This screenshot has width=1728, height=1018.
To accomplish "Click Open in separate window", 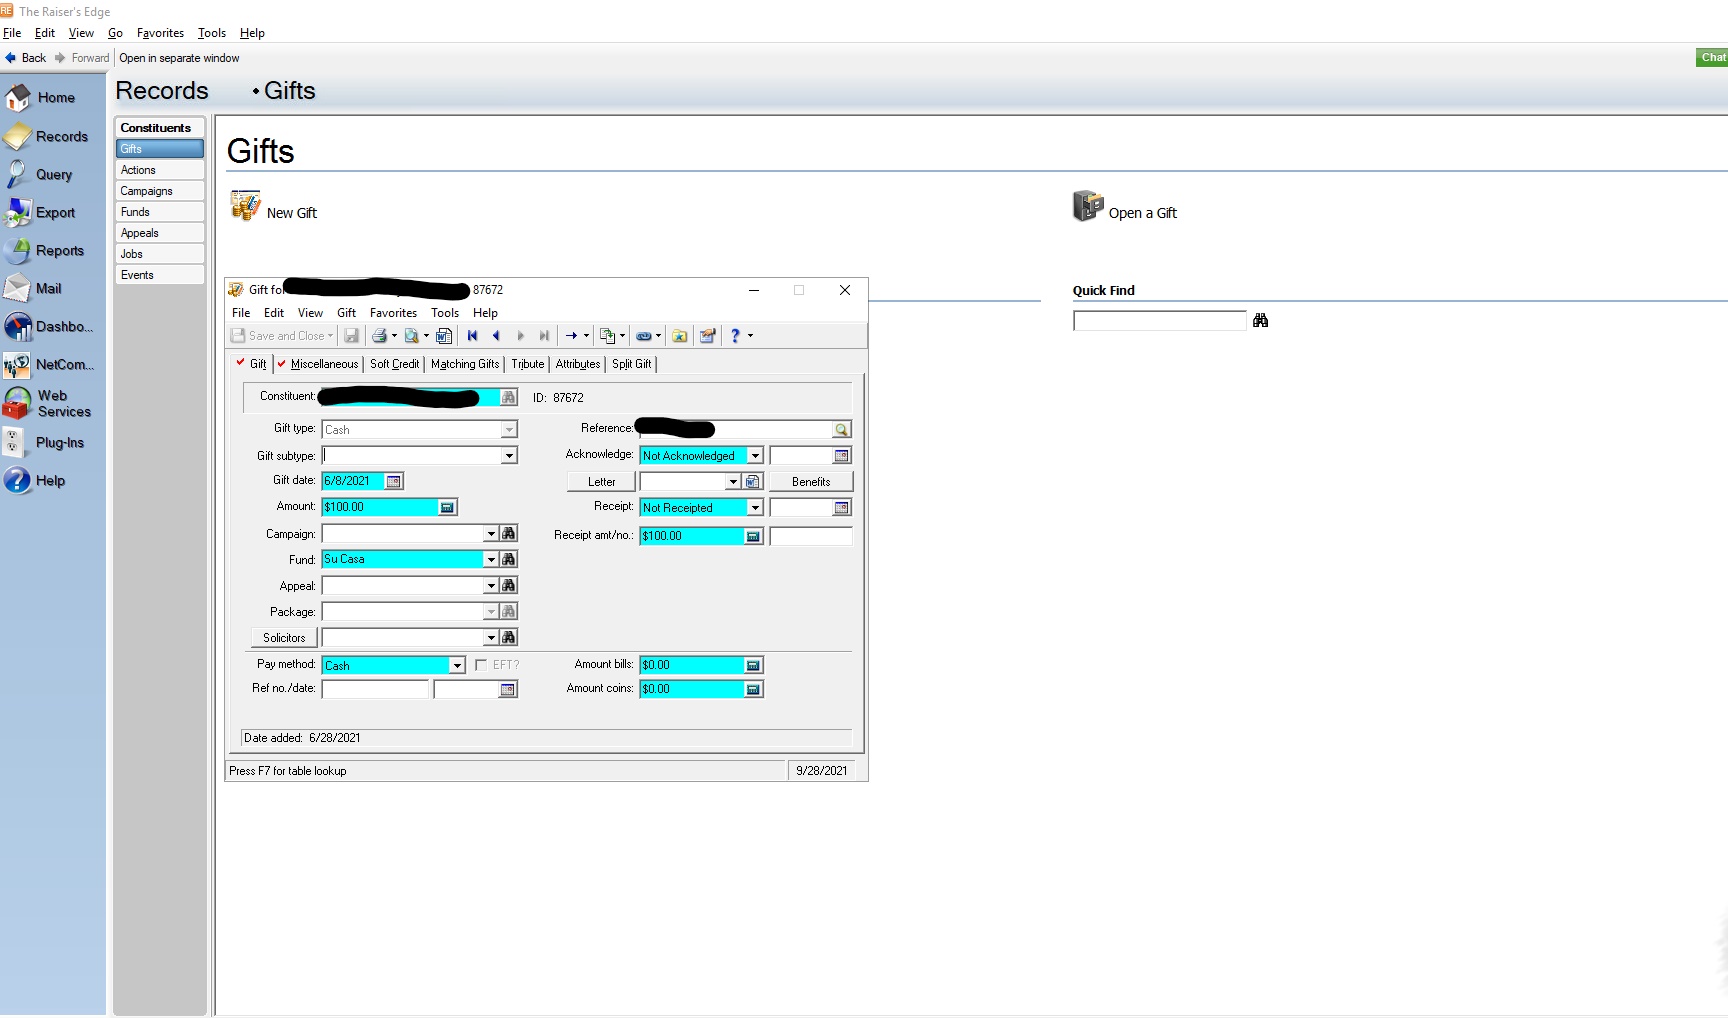I will click(179, 58).
